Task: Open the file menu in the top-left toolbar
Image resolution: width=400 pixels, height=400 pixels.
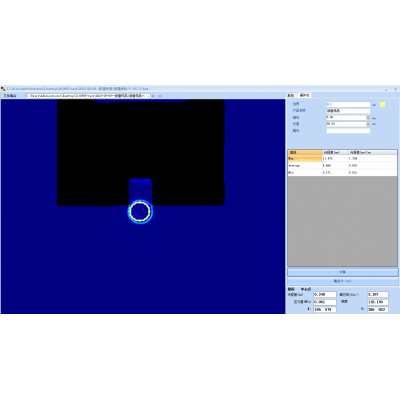Action: (10, 96)
